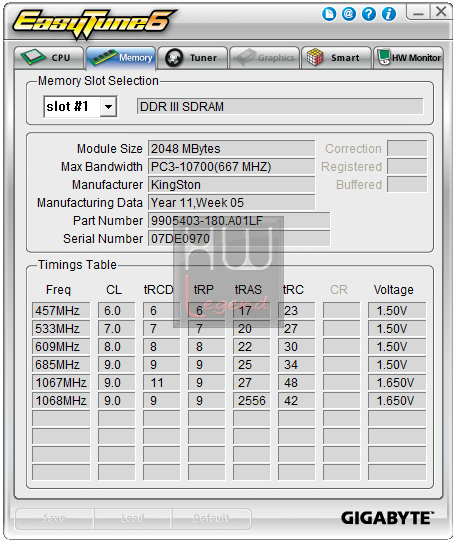The width and height of the screenshot is (458, 544).
Task: Click the DDR III SDRAM field
Action: (x=280, y=107)
